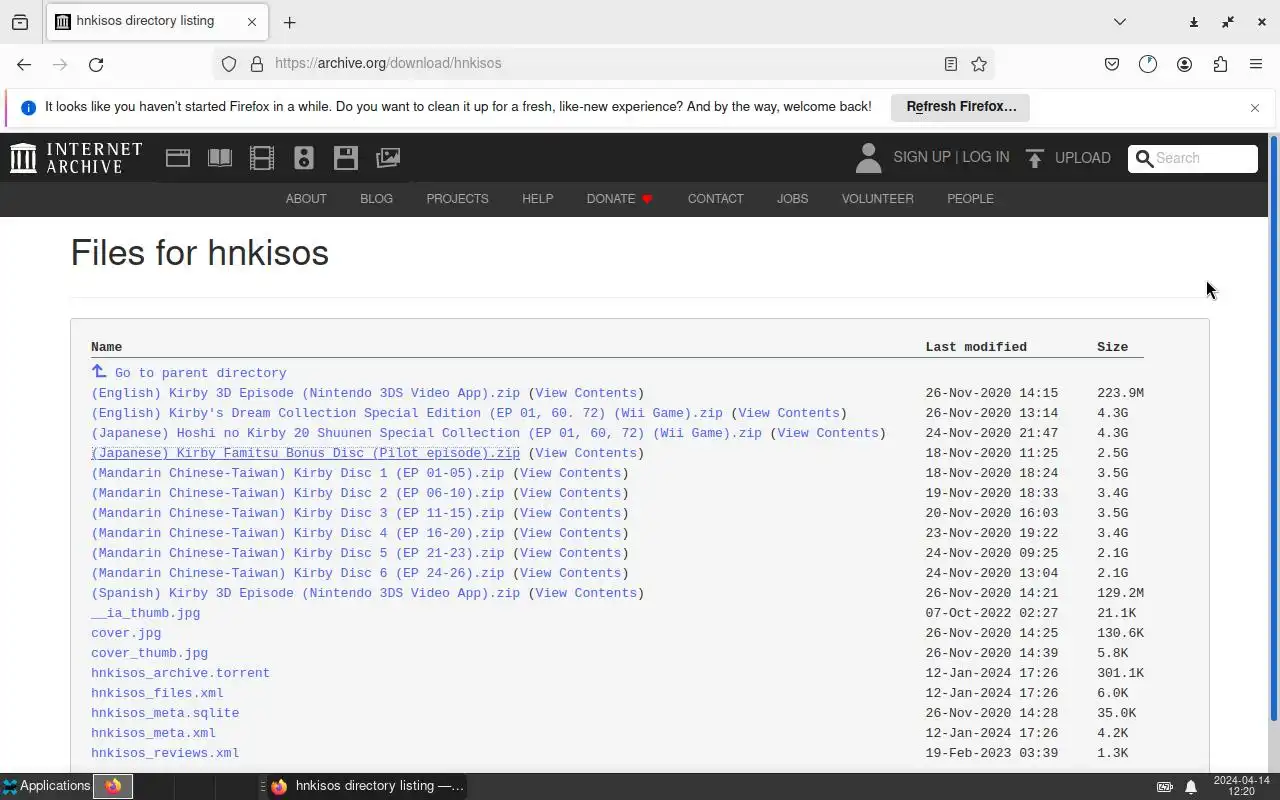
Task: Reload the page
Action: point(96,64)
